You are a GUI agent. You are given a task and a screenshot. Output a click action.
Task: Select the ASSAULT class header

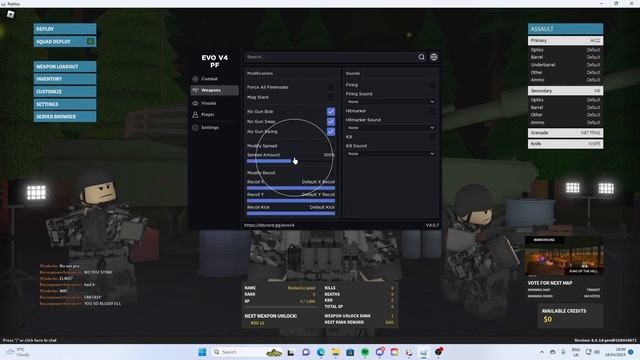[x=565, y=29]
